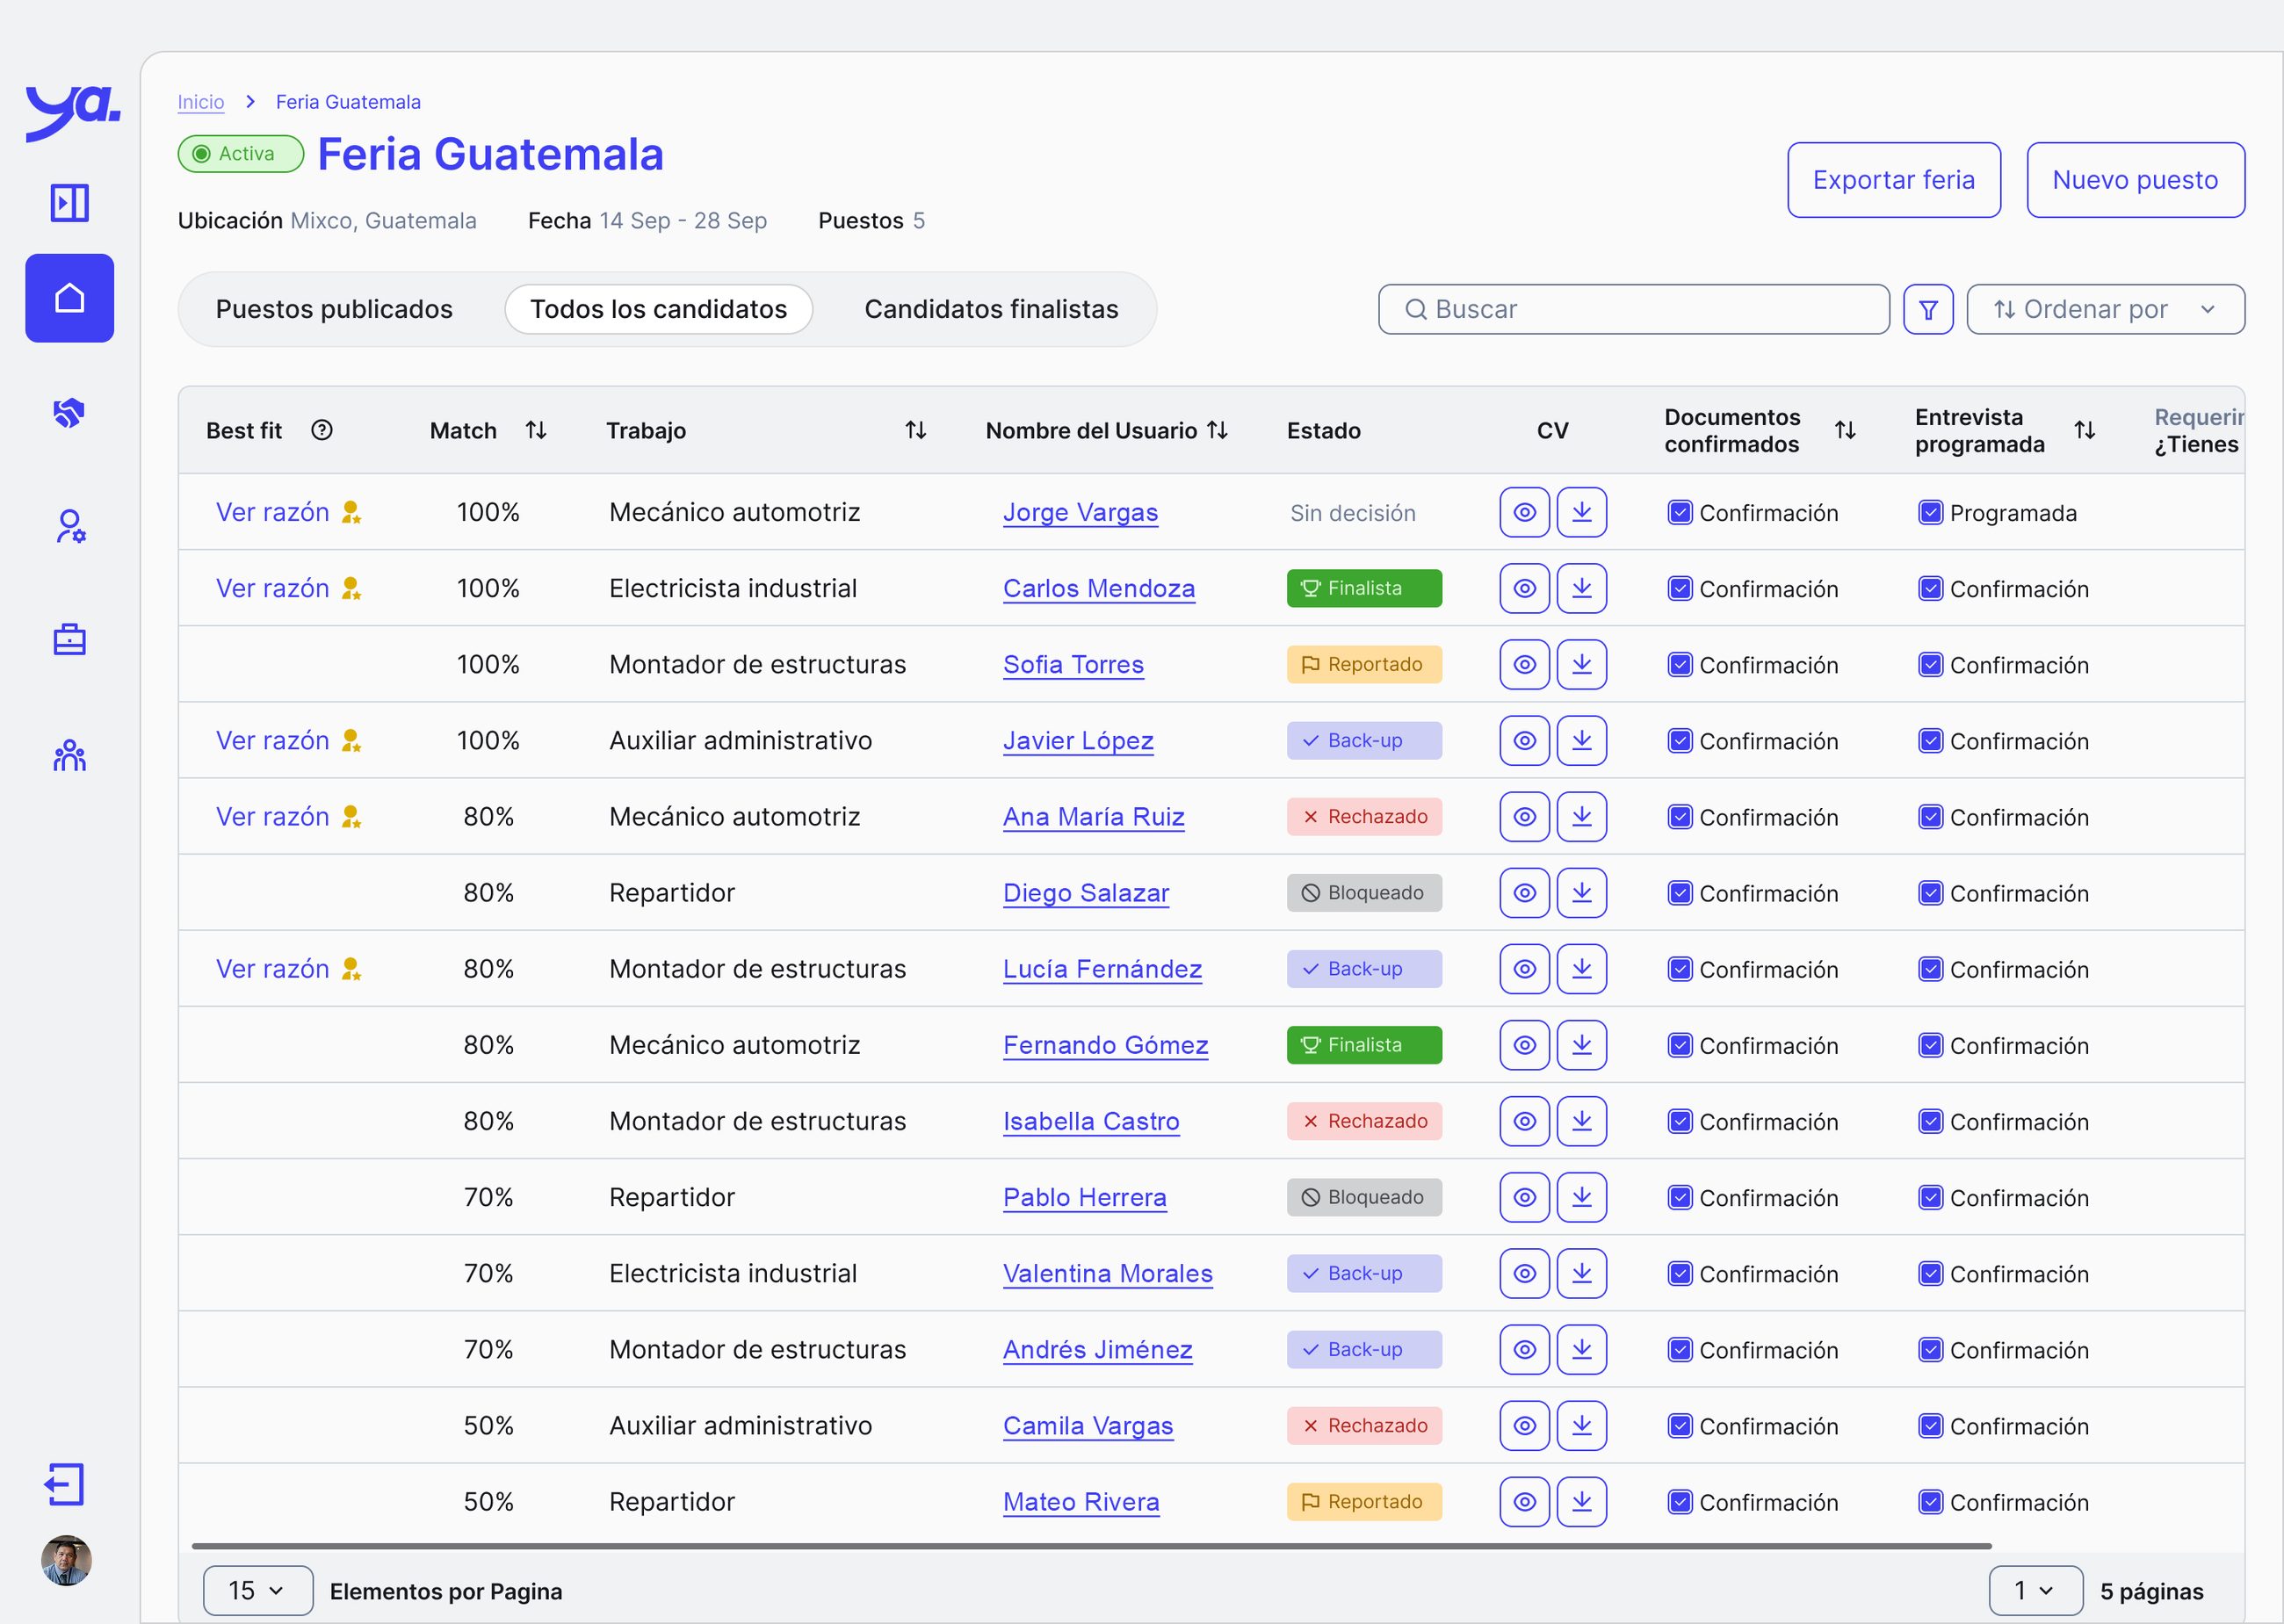The width and height of the screenshot is (2284, 1624).
Task: Click Feria Guatemala breadcrumb
Action: [348, 102]
